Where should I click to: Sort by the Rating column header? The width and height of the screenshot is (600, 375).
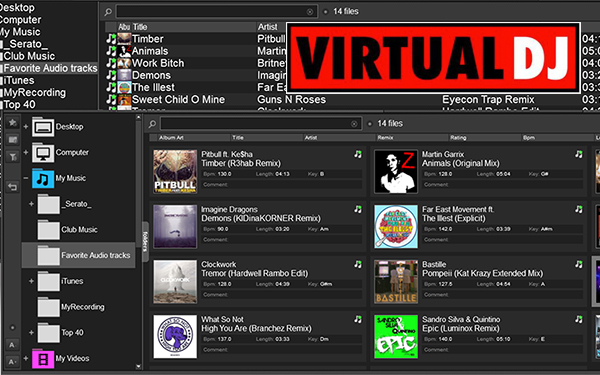pos(485,138)
